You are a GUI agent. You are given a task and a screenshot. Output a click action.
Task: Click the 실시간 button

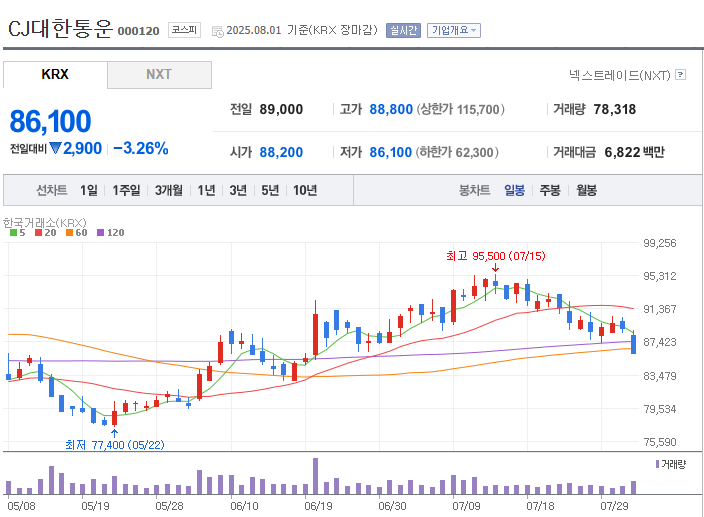(403, 31)
